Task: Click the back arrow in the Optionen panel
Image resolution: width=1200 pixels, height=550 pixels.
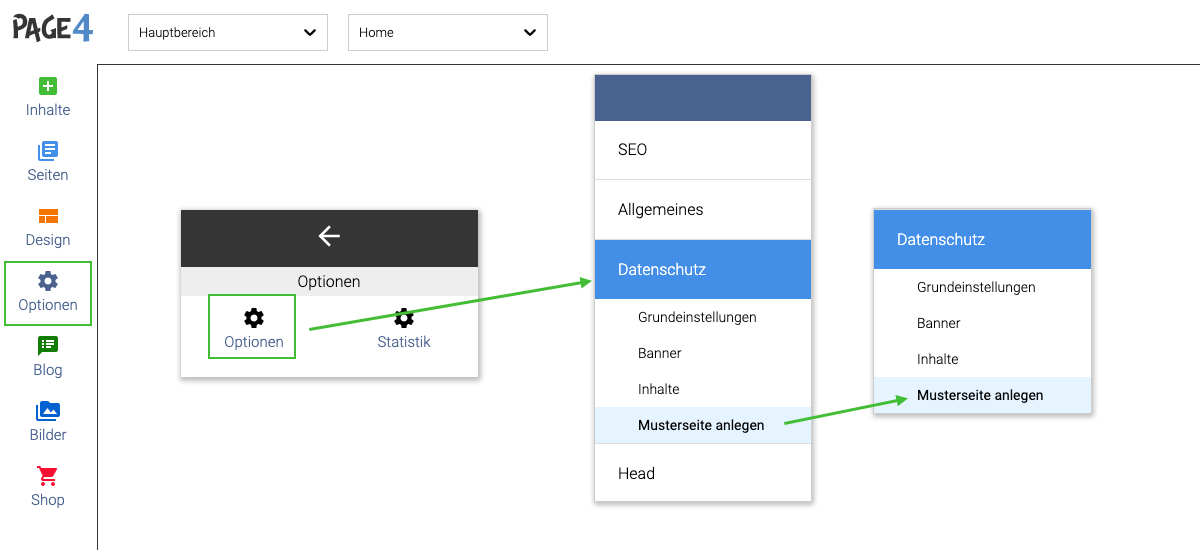Action: (x=329, y=236)
